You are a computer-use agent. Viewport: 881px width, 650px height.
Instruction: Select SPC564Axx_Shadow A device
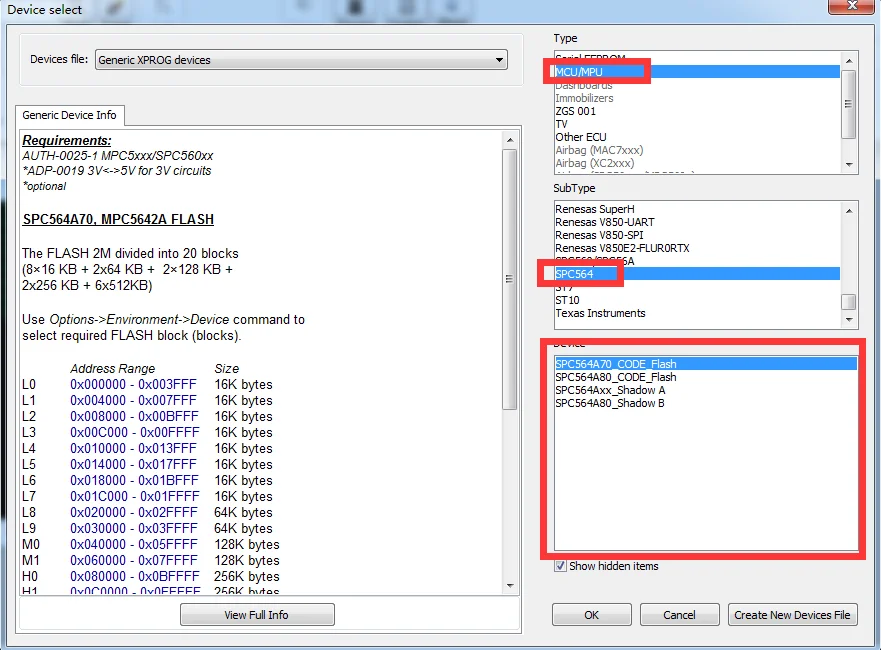(x=706, y=390)
